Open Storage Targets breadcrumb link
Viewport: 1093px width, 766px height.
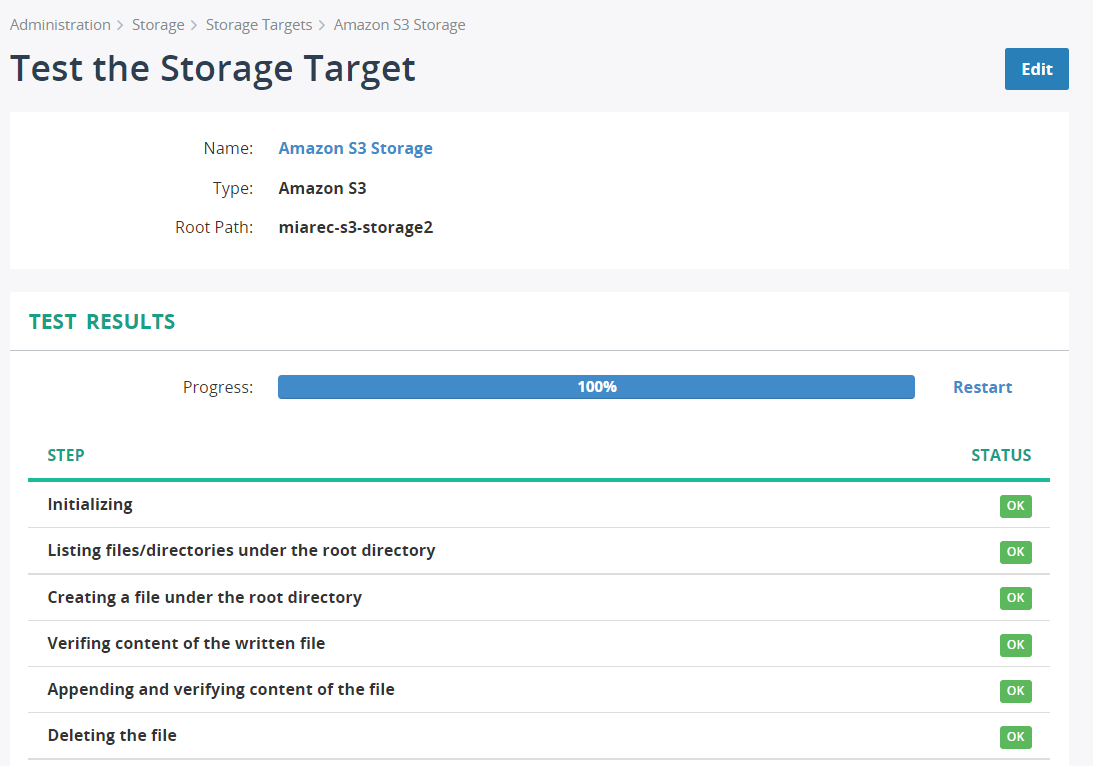pyautogui.click(x=259, y=25)
